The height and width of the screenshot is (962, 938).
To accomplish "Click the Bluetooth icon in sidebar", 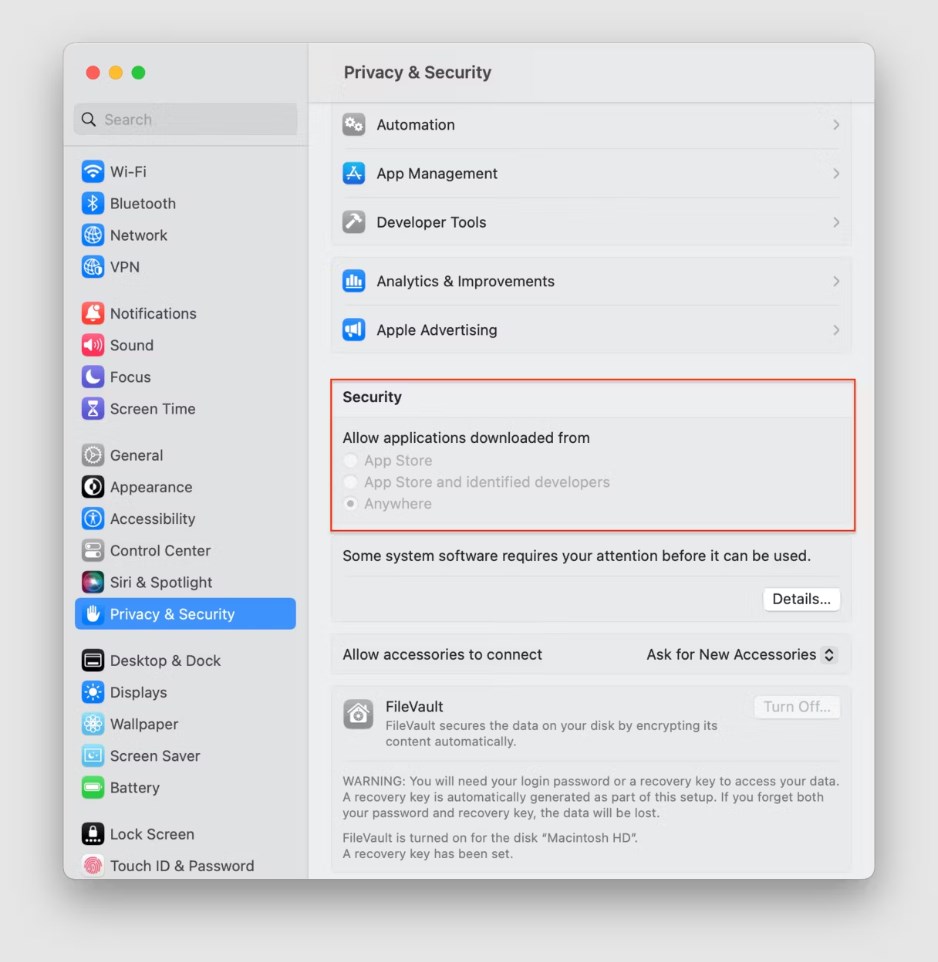I will tap(93, 203).
